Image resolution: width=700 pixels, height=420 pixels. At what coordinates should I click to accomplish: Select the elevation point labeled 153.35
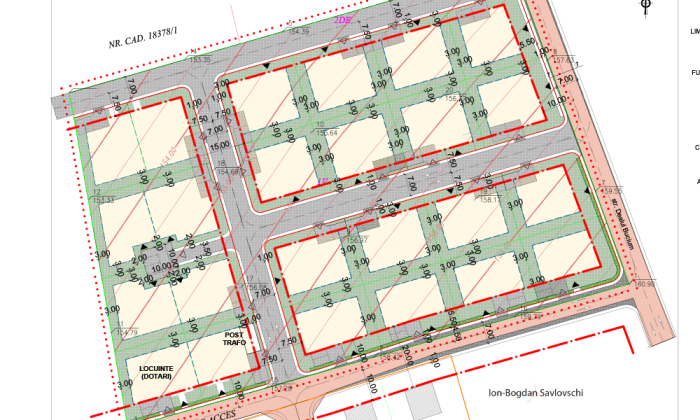[200, 59]
